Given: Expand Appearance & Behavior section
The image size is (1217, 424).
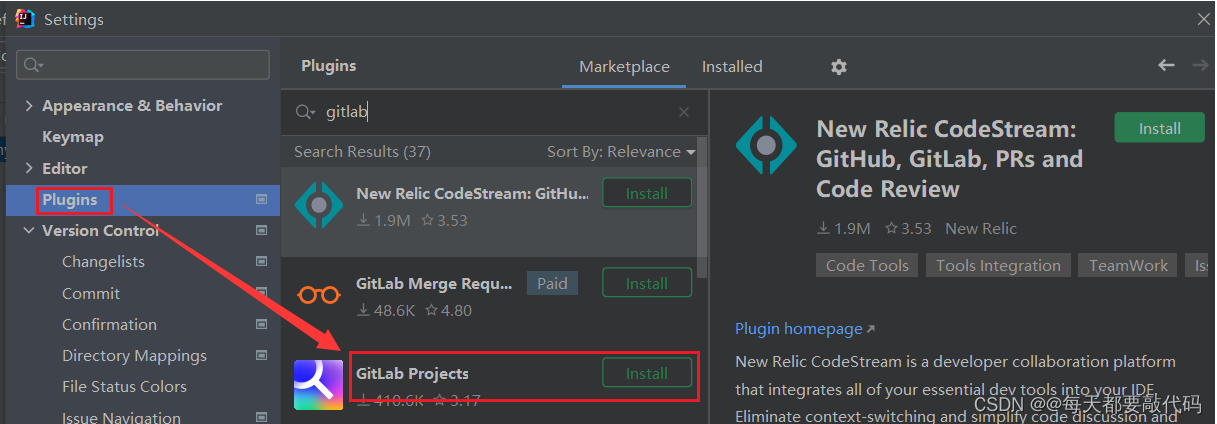Looking at the screenshot, I should (x=28, y=106).
